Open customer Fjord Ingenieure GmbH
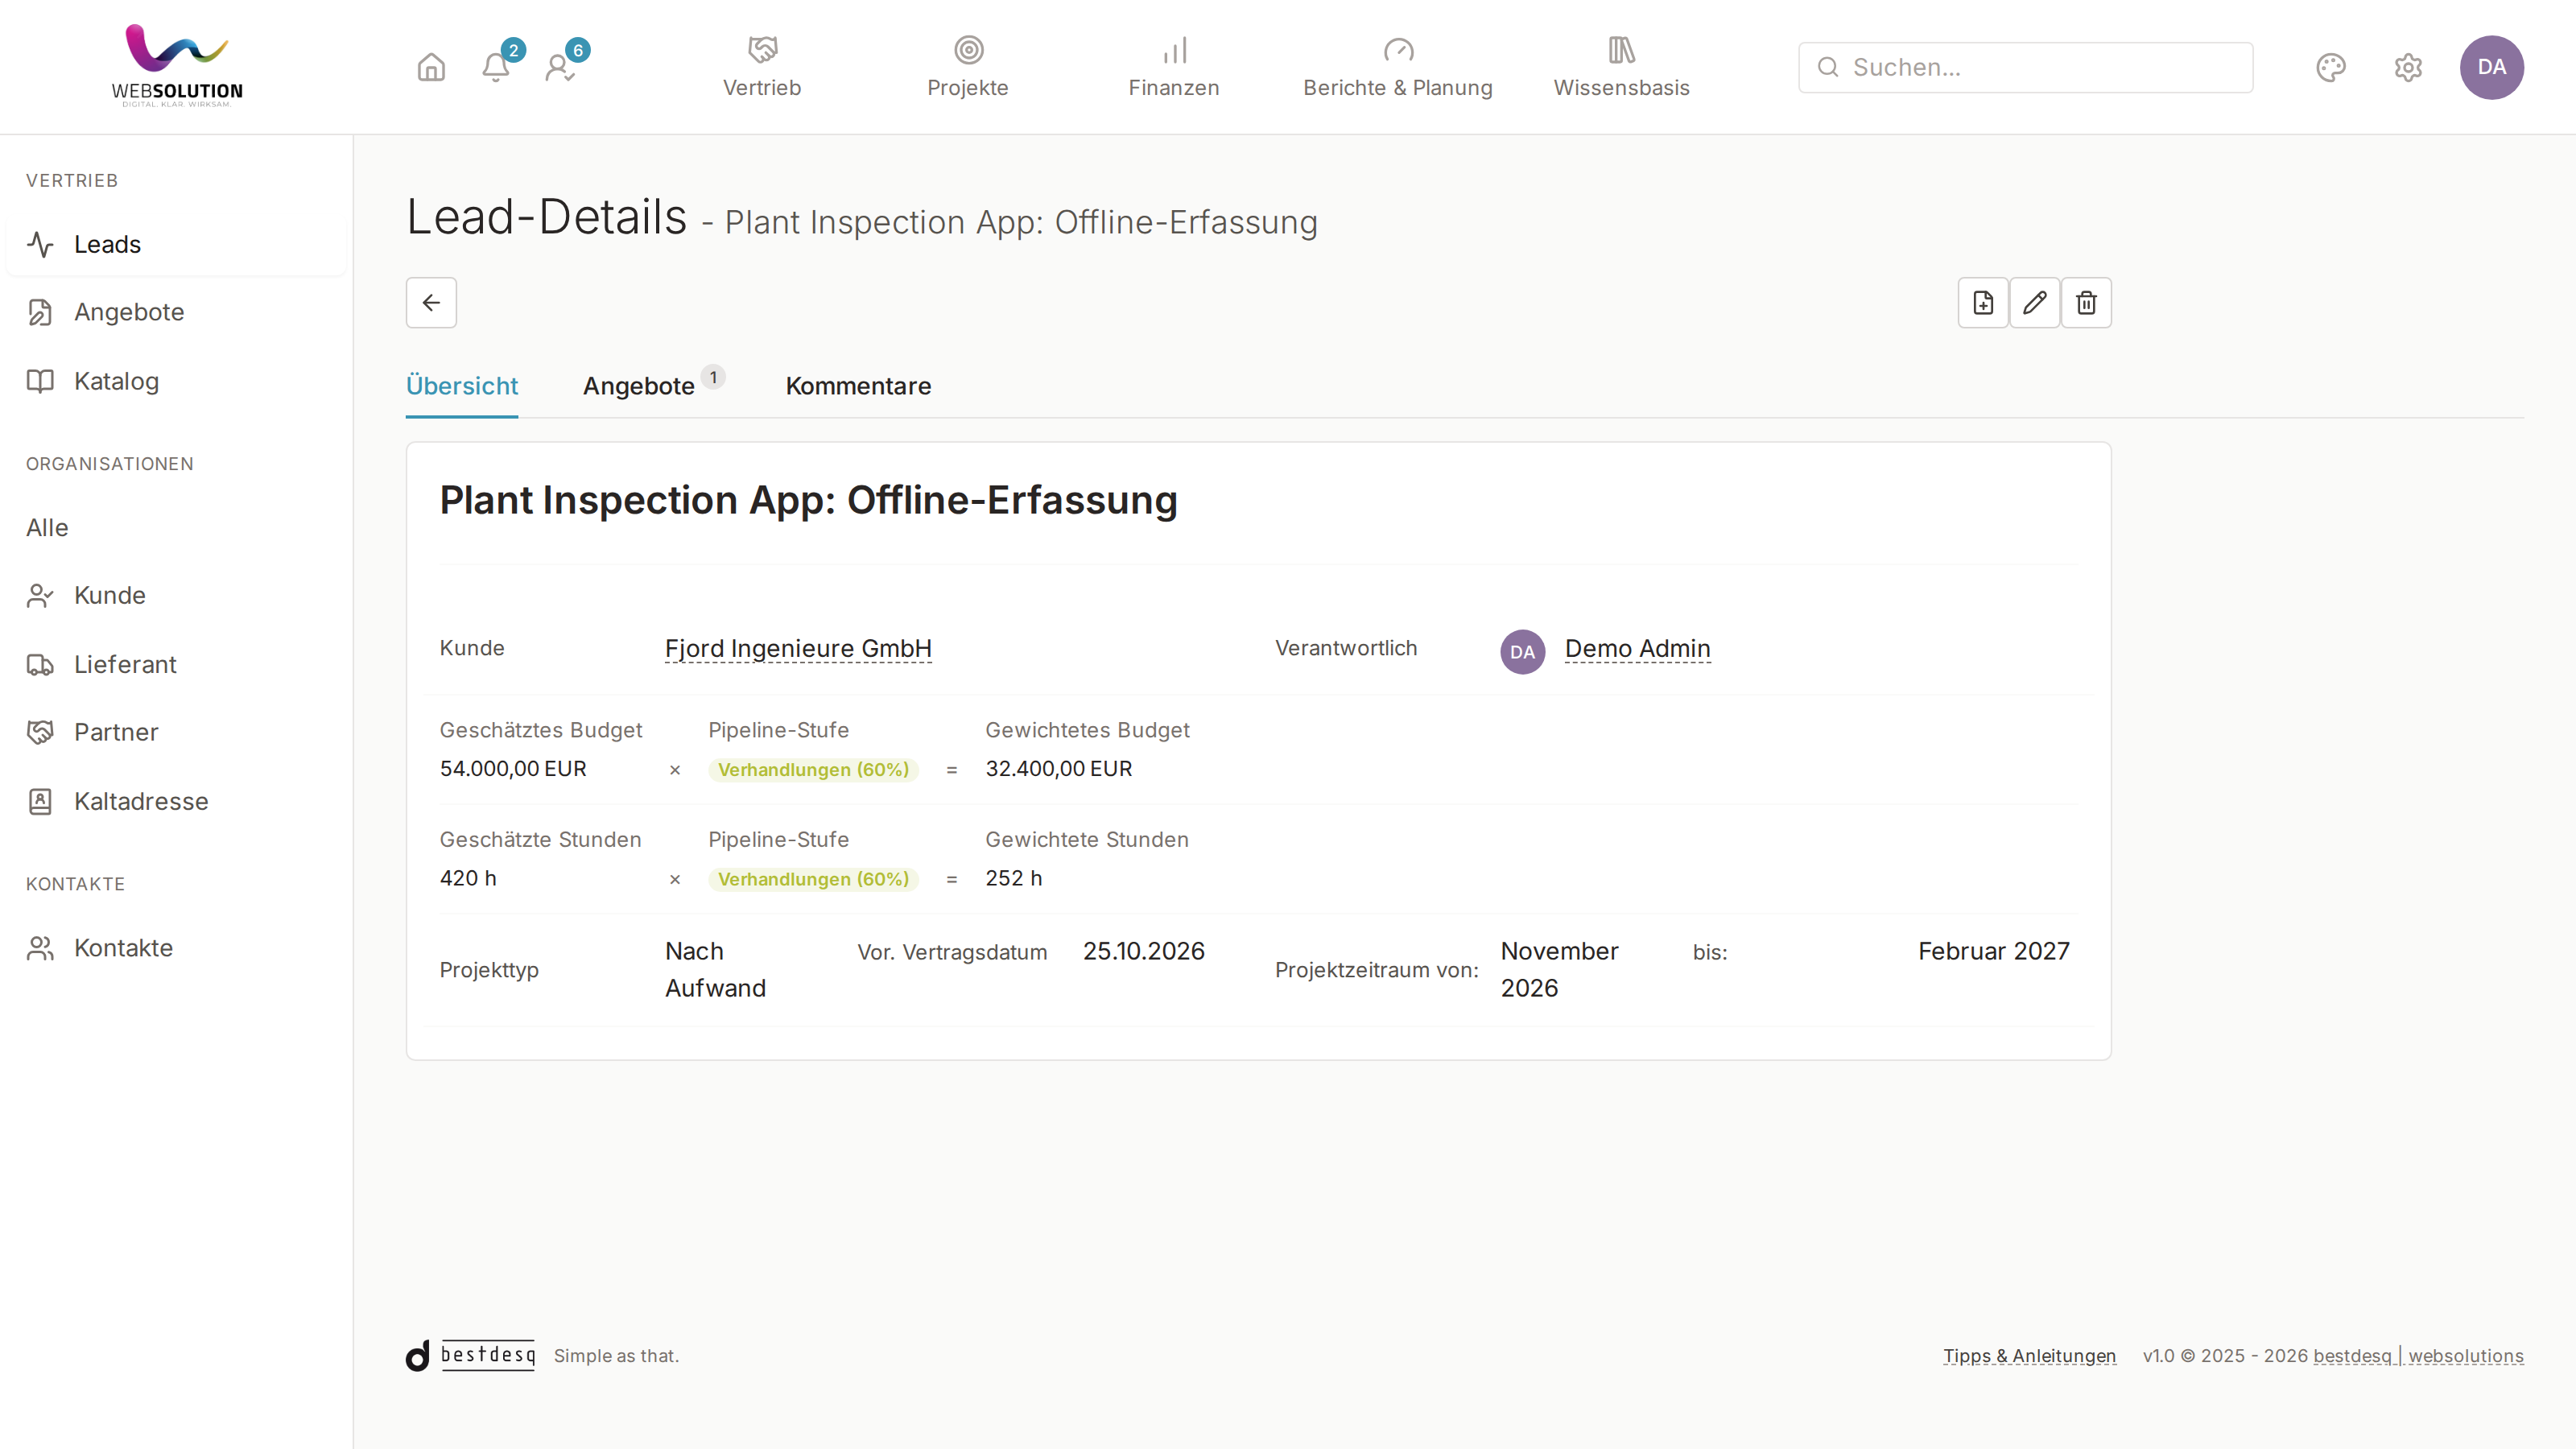Image resolution: width=2576 pixels, height=1449 pixels. click(x=798, y=649)
